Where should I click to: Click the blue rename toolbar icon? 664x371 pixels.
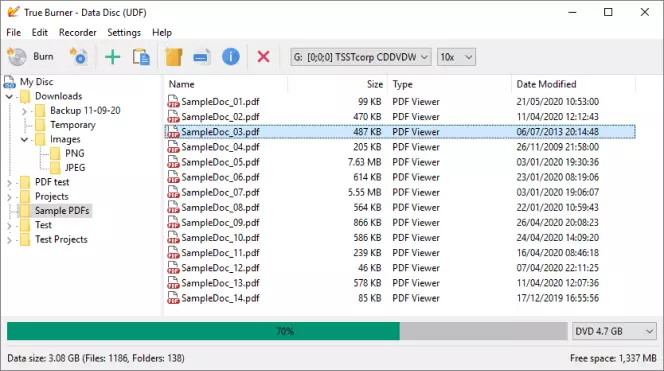tap(201, 57)
